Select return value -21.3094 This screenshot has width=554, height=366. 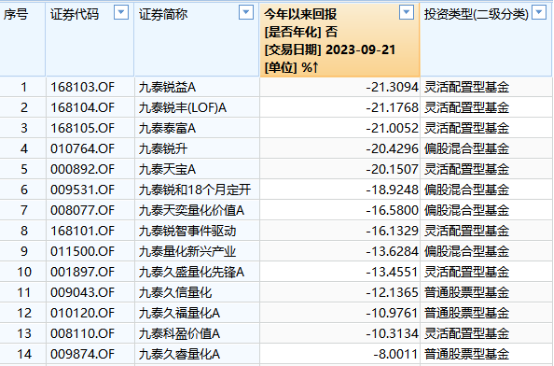pos(392,87)
